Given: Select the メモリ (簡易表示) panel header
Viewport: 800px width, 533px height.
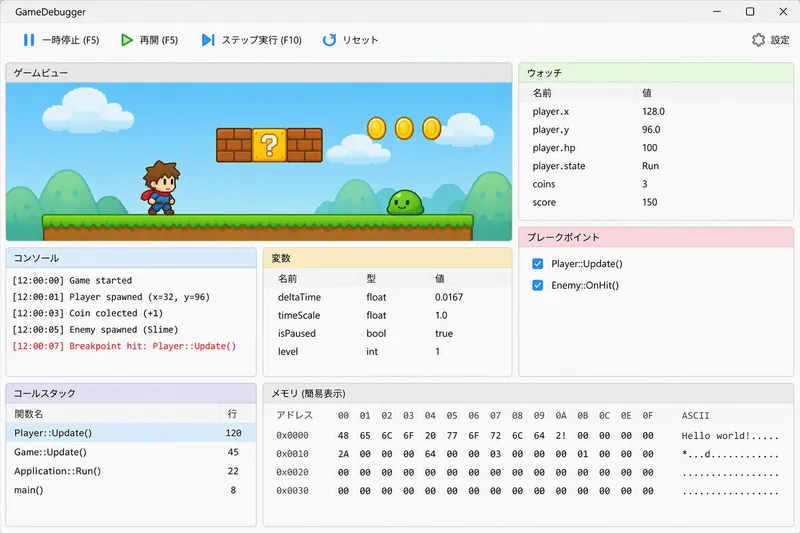Looking at the screenshot, I should [529, 393].
